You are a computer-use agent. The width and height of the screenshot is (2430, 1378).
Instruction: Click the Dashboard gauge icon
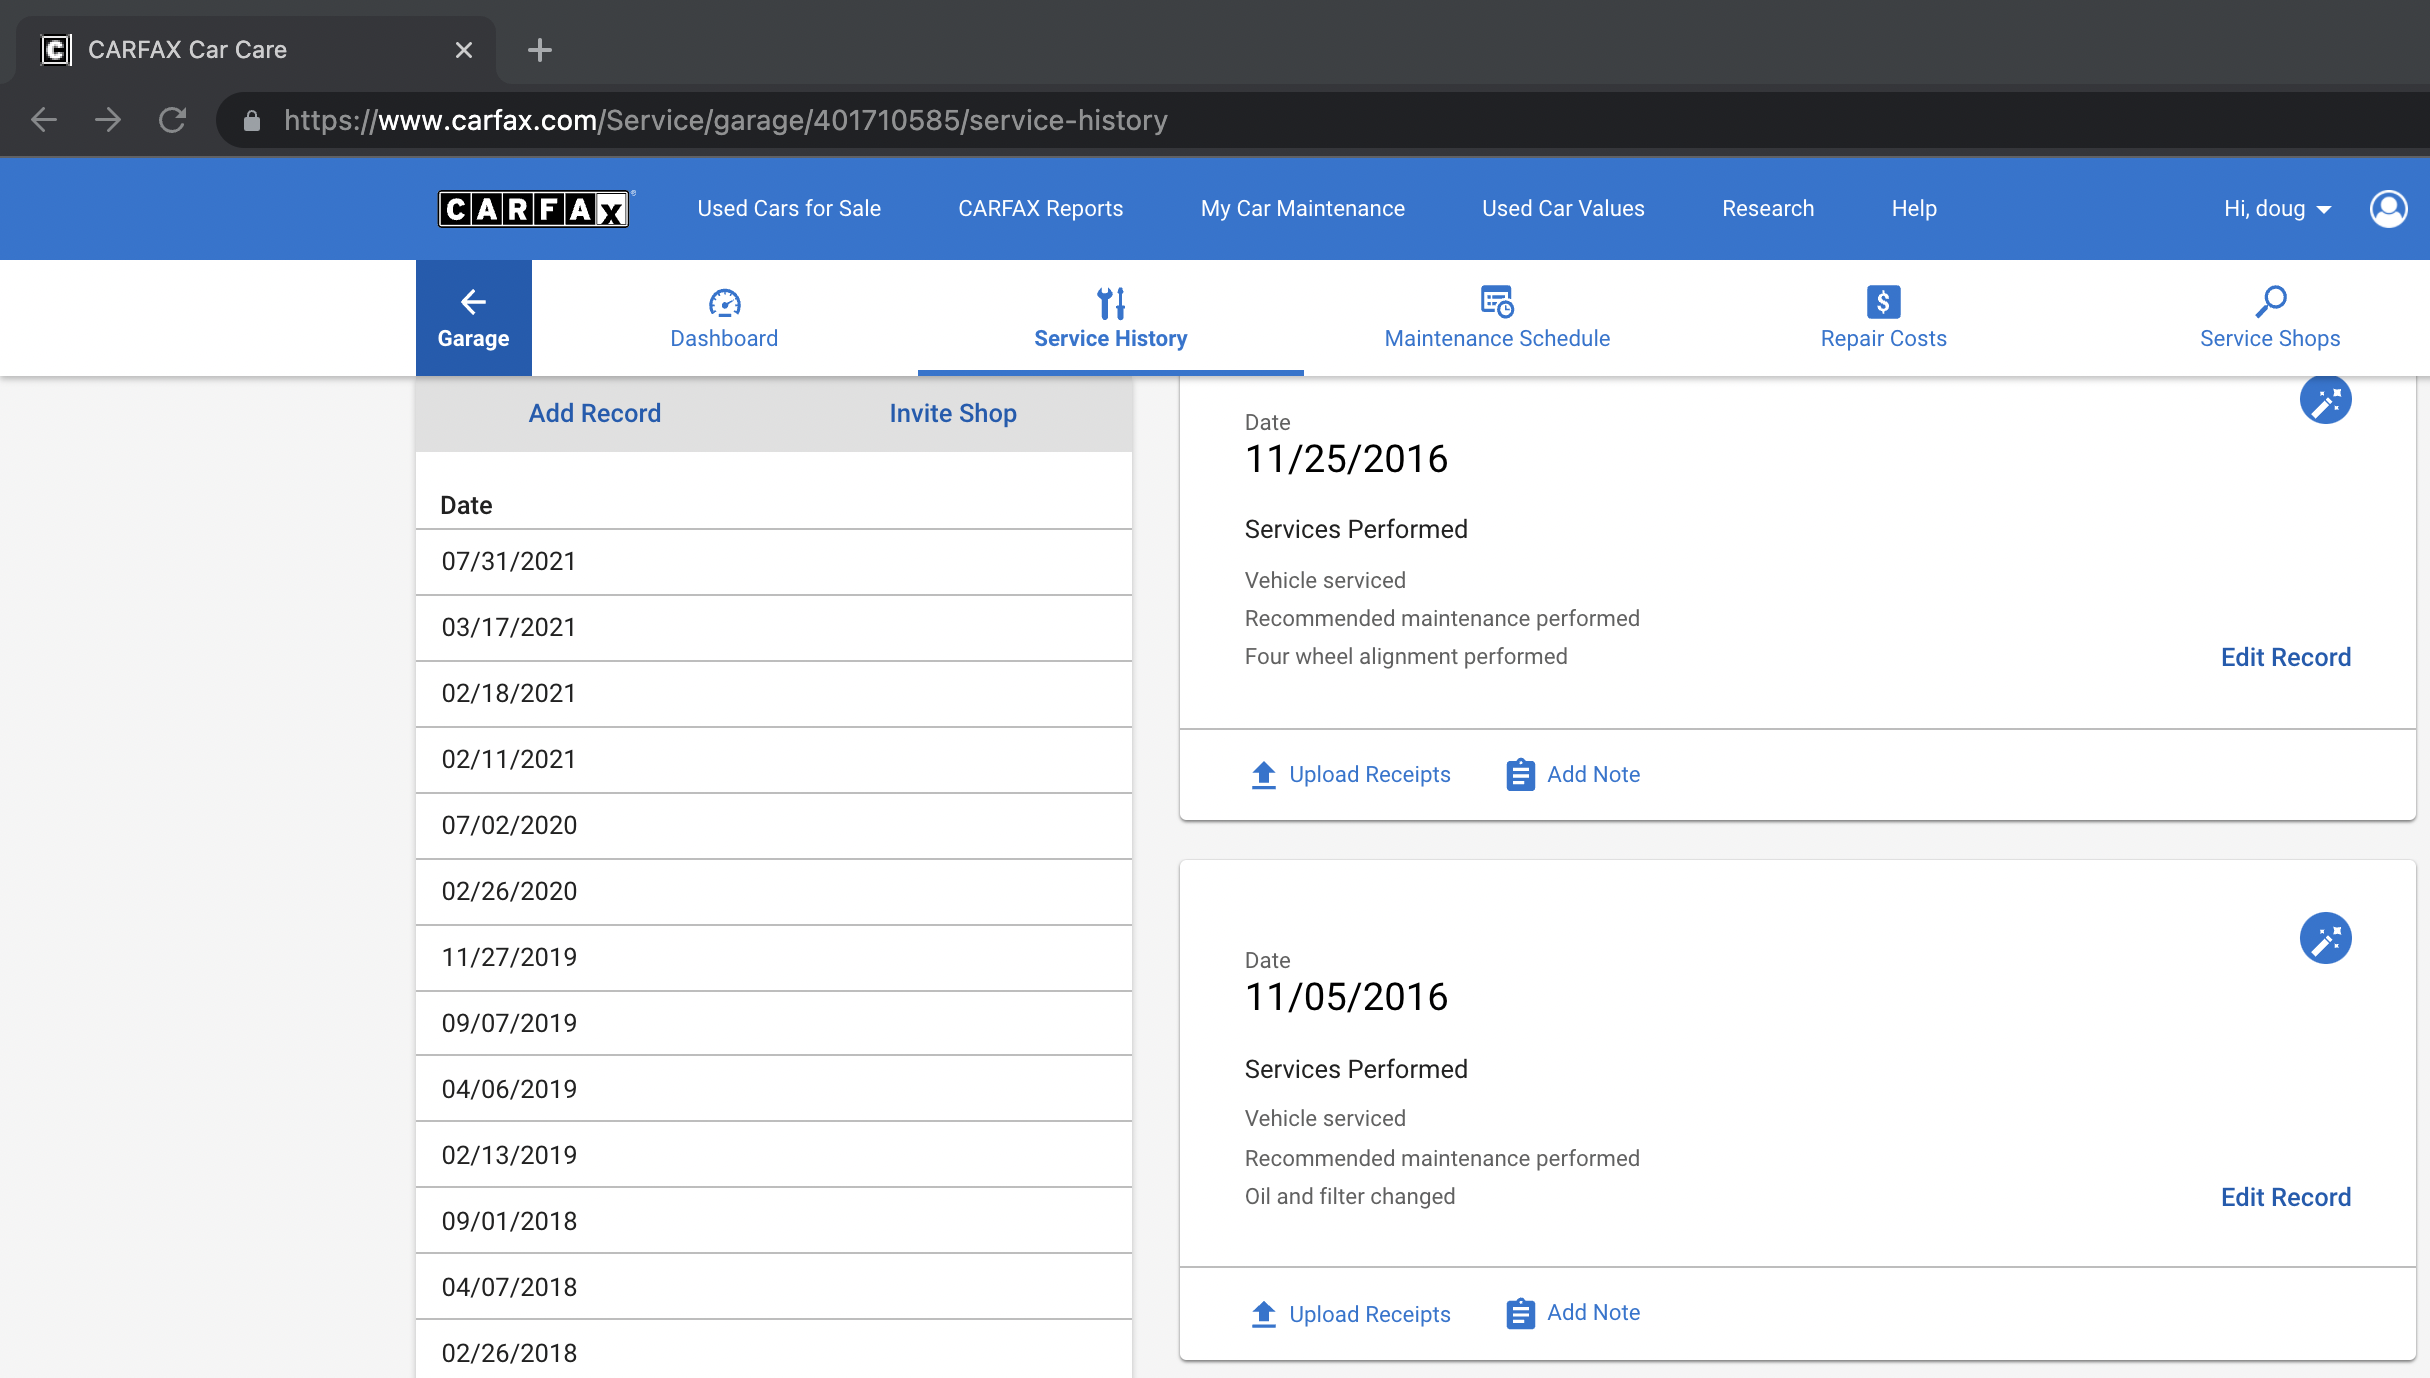724,302
